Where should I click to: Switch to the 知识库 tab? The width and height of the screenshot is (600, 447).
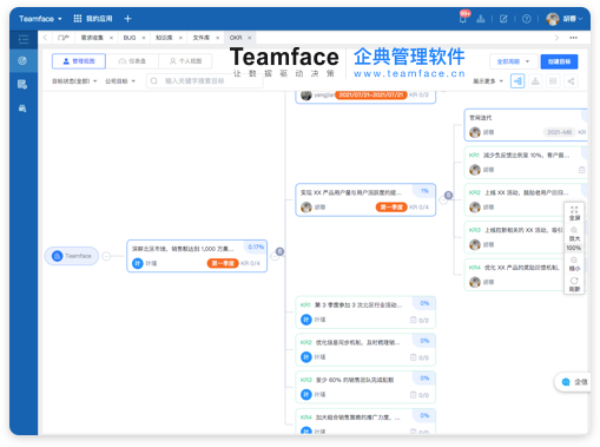[x=164, y=38]
